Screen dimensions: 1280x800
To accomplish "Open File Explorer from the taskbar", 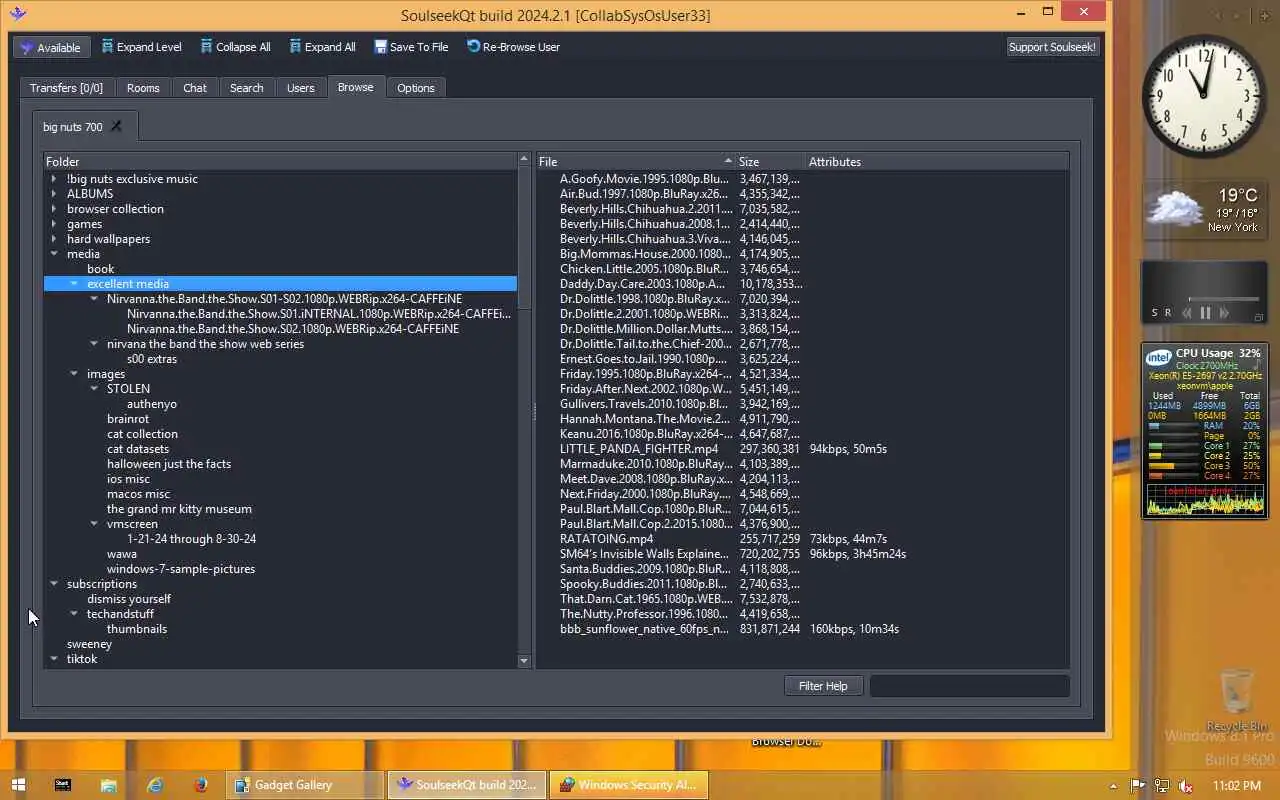I will (x=108, y=785).
